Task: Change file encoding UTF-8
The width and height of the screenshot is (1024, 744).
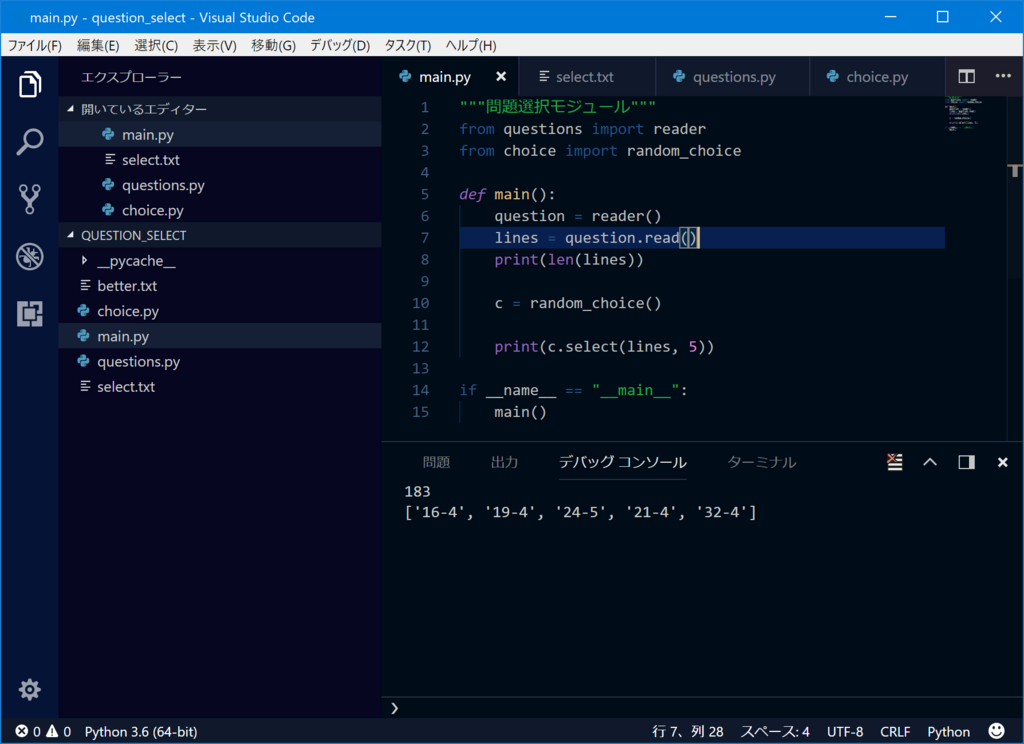Action: (x=844, y=731)
